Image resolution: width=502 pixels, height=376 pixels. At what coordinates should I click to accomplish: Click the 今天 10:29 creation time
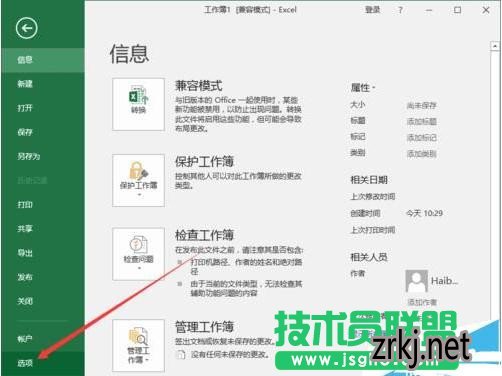425,213
